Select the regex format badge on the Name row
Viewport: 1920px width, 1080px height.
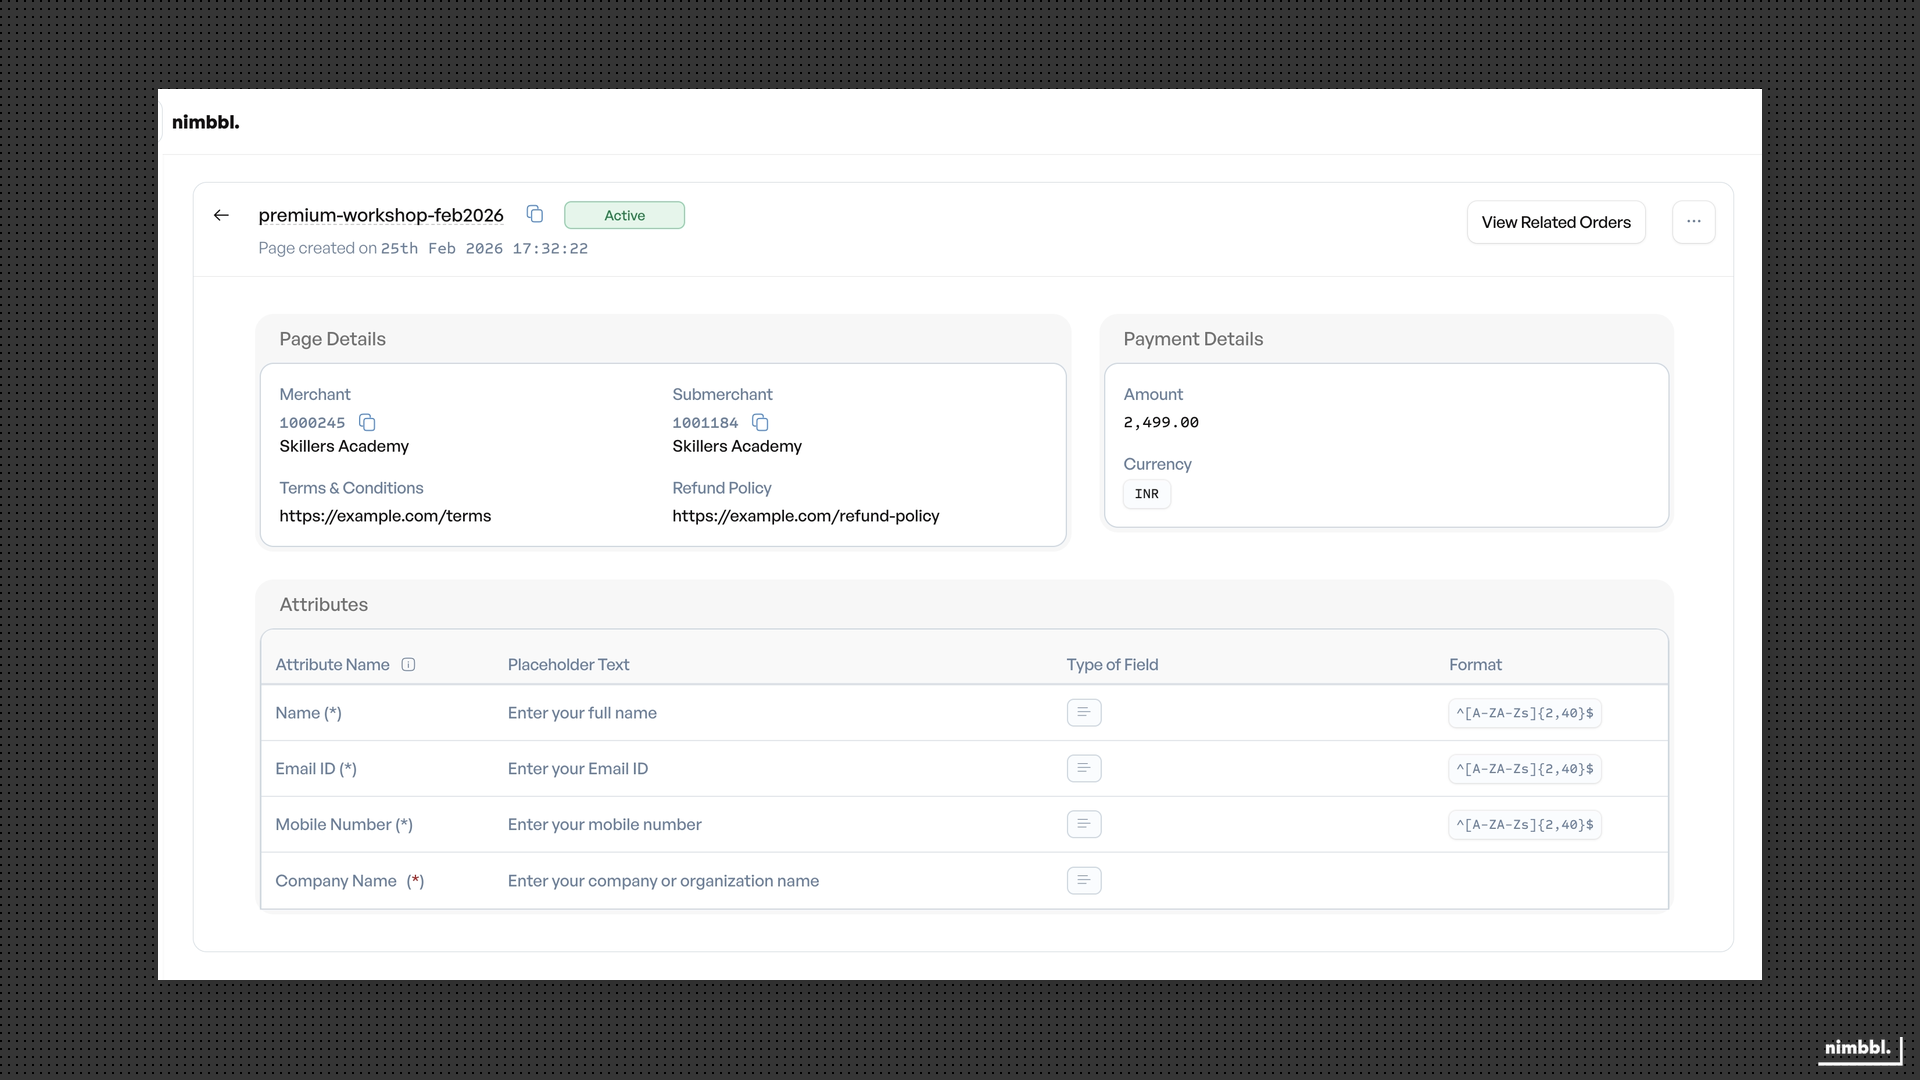[x=1523, y=712]
